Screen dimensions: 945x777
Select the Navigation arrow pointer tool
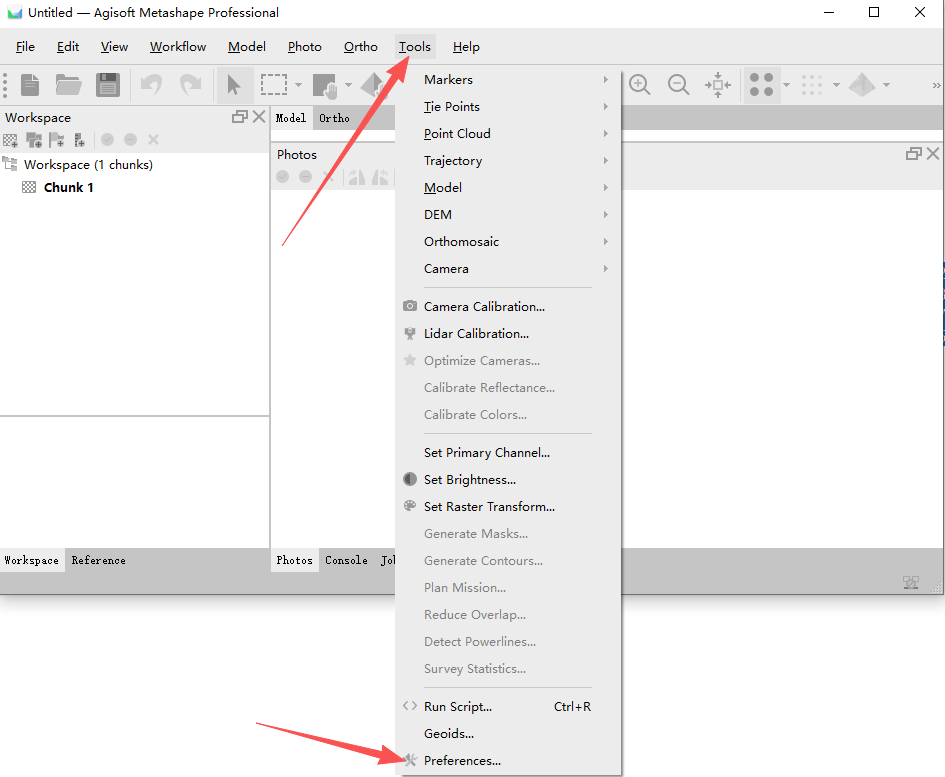click(x=234, y=85)
